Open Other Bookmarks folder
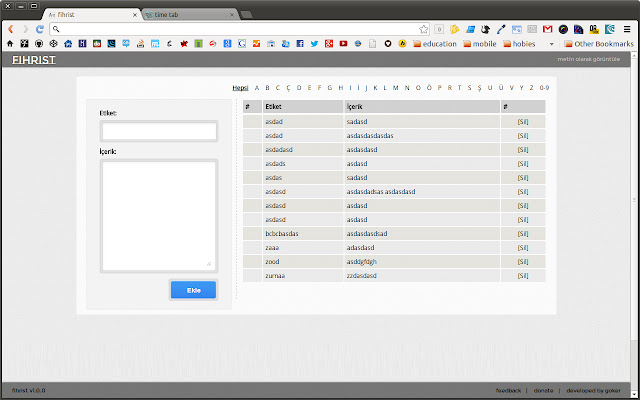Image resolution: width=640 pixels, height=400 pixels. click(x=599, y=44)
